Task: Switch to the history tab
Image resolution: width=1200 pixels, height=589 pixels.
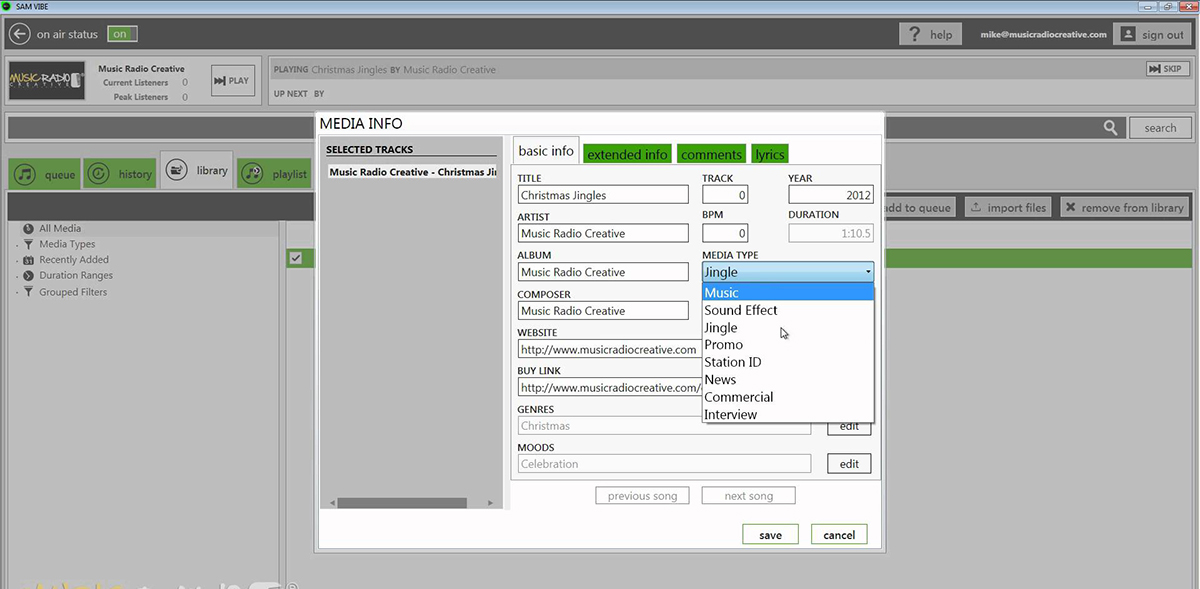Action: point(120,174)
